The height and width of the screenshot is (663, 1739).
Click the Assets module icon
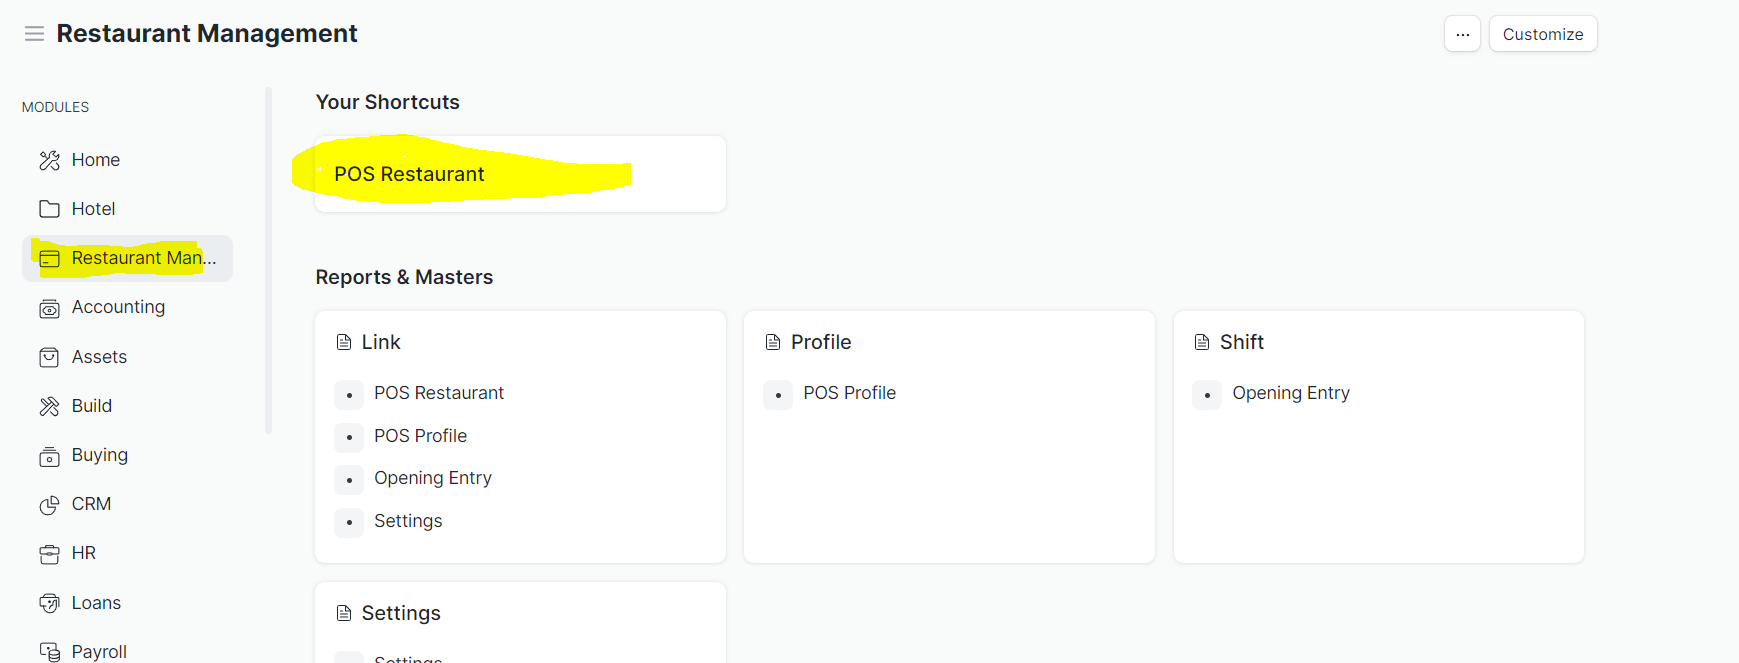(x=49, y=357)
